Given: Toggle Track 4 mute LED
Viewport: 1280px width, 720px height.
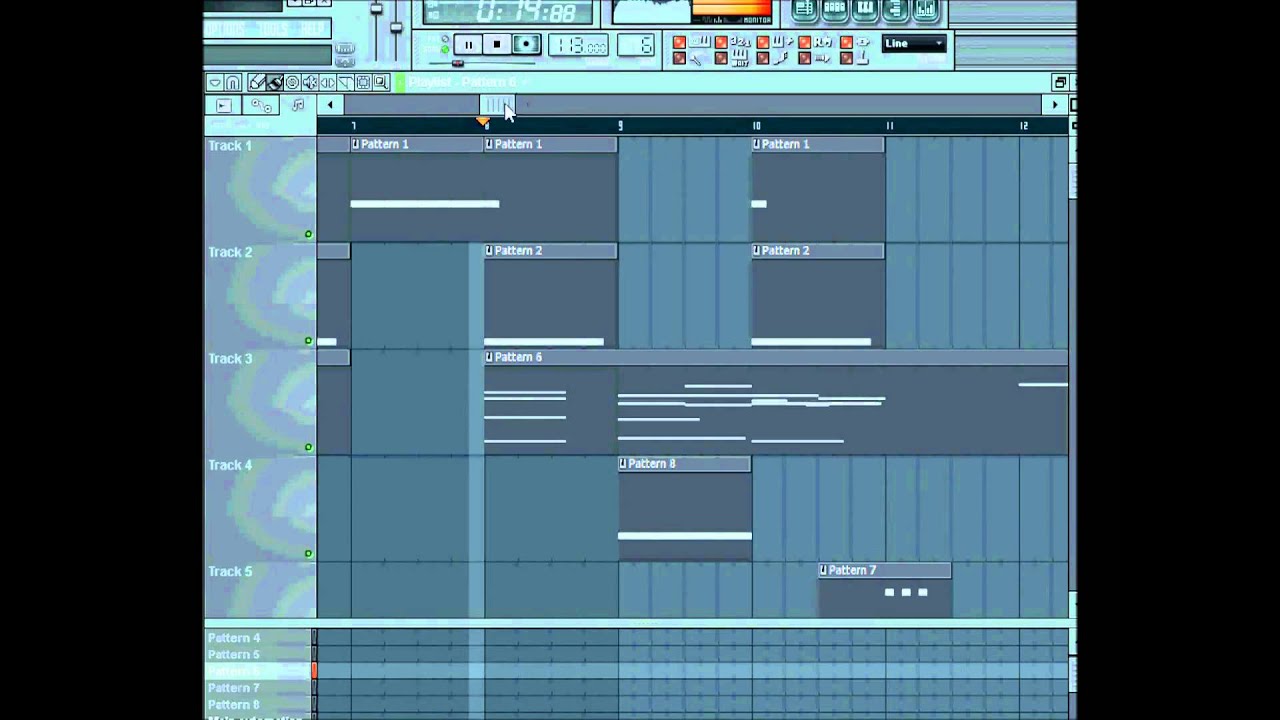Looking at the screenshot, I should (x=308, y=553).
